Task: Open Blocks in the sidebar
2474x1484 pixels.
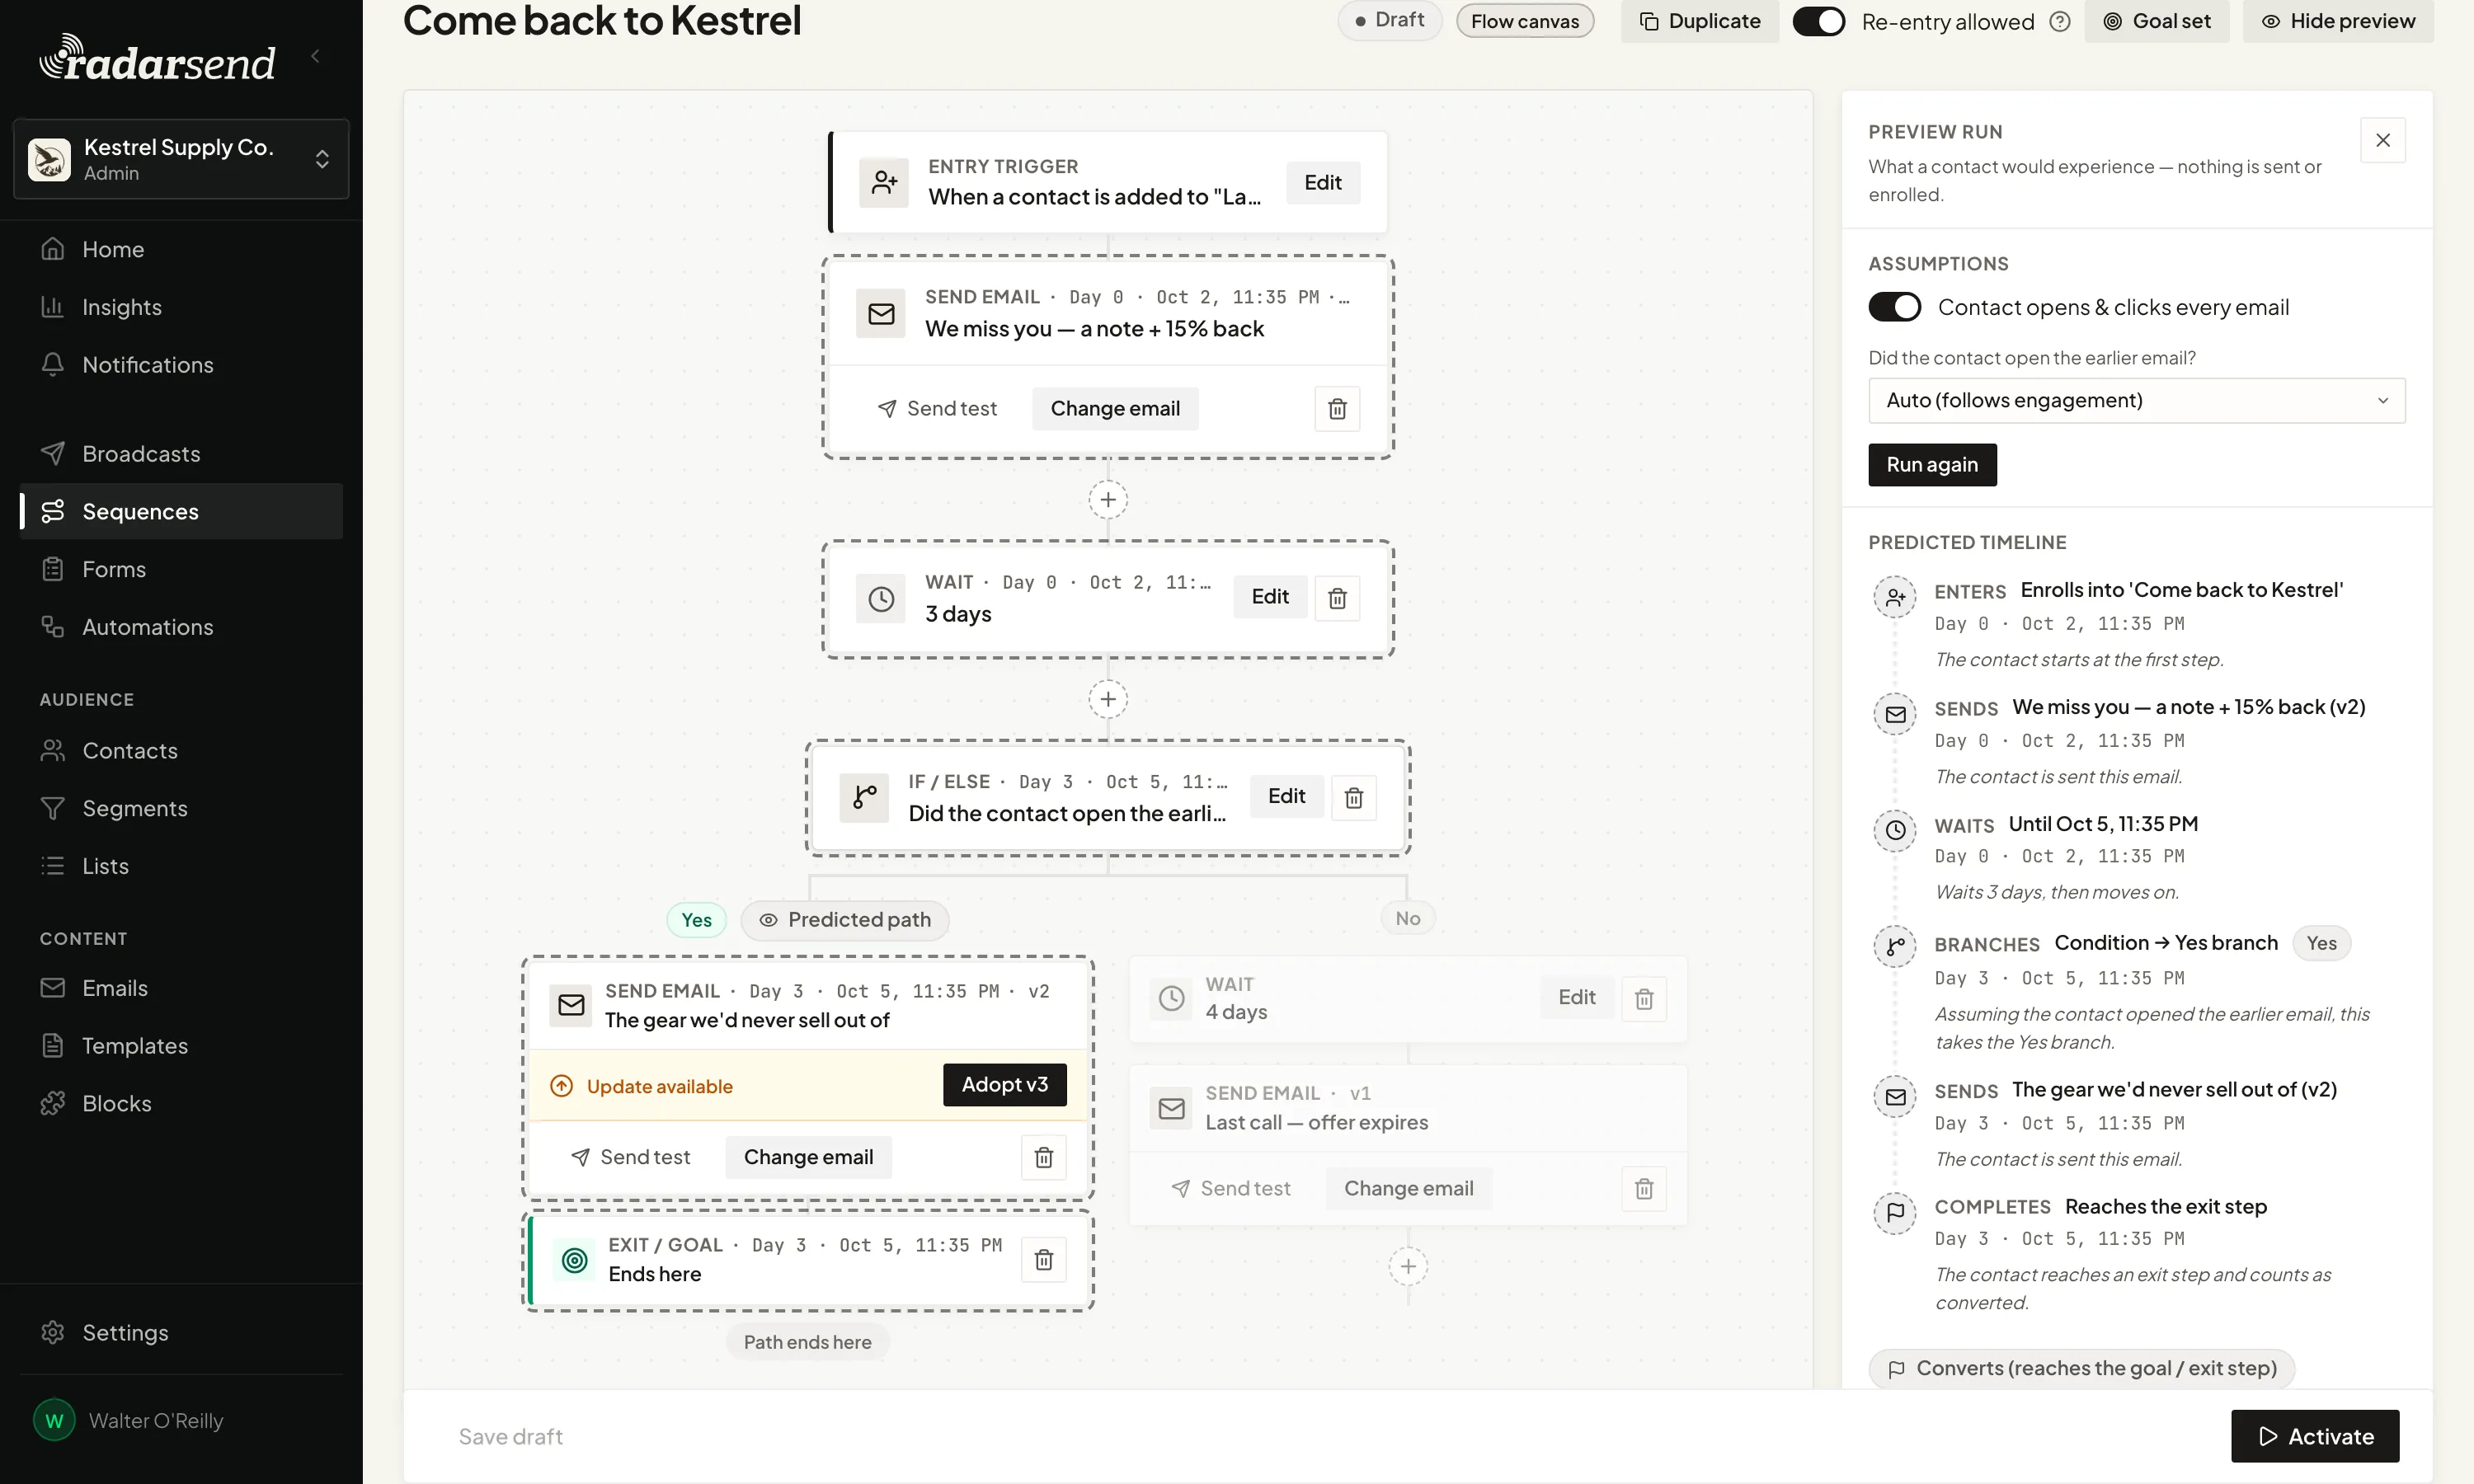Action: [x=181, y=1104]
